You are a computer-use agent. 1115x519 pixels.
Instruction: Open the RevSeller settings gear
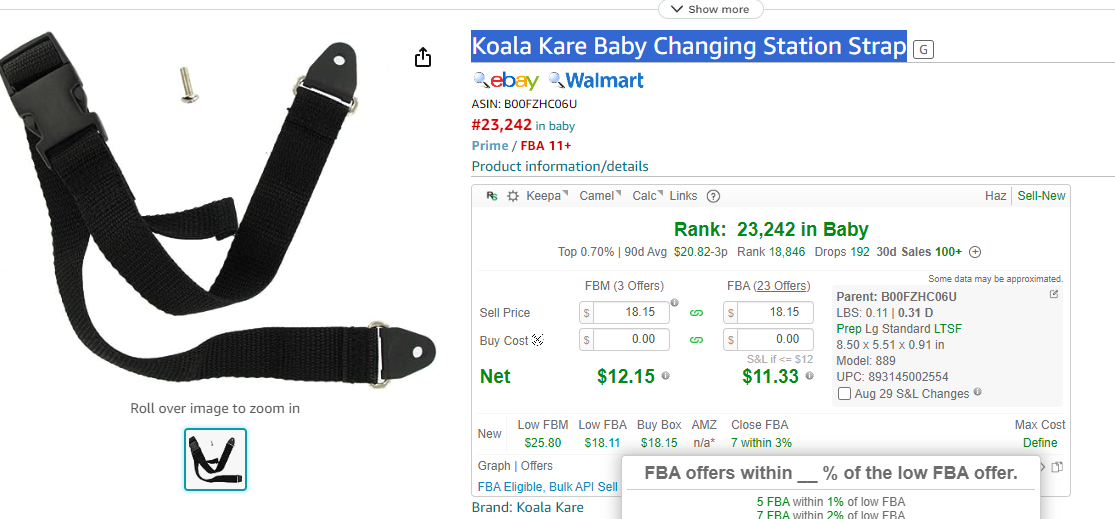(x=513, y=196)
